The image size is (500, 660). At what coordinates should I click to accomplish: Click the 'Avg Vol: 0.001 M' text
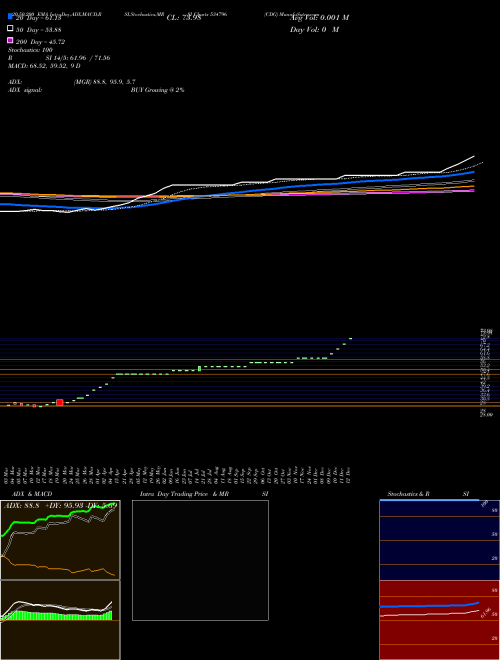pyautogui.click(x=319, y=18)
